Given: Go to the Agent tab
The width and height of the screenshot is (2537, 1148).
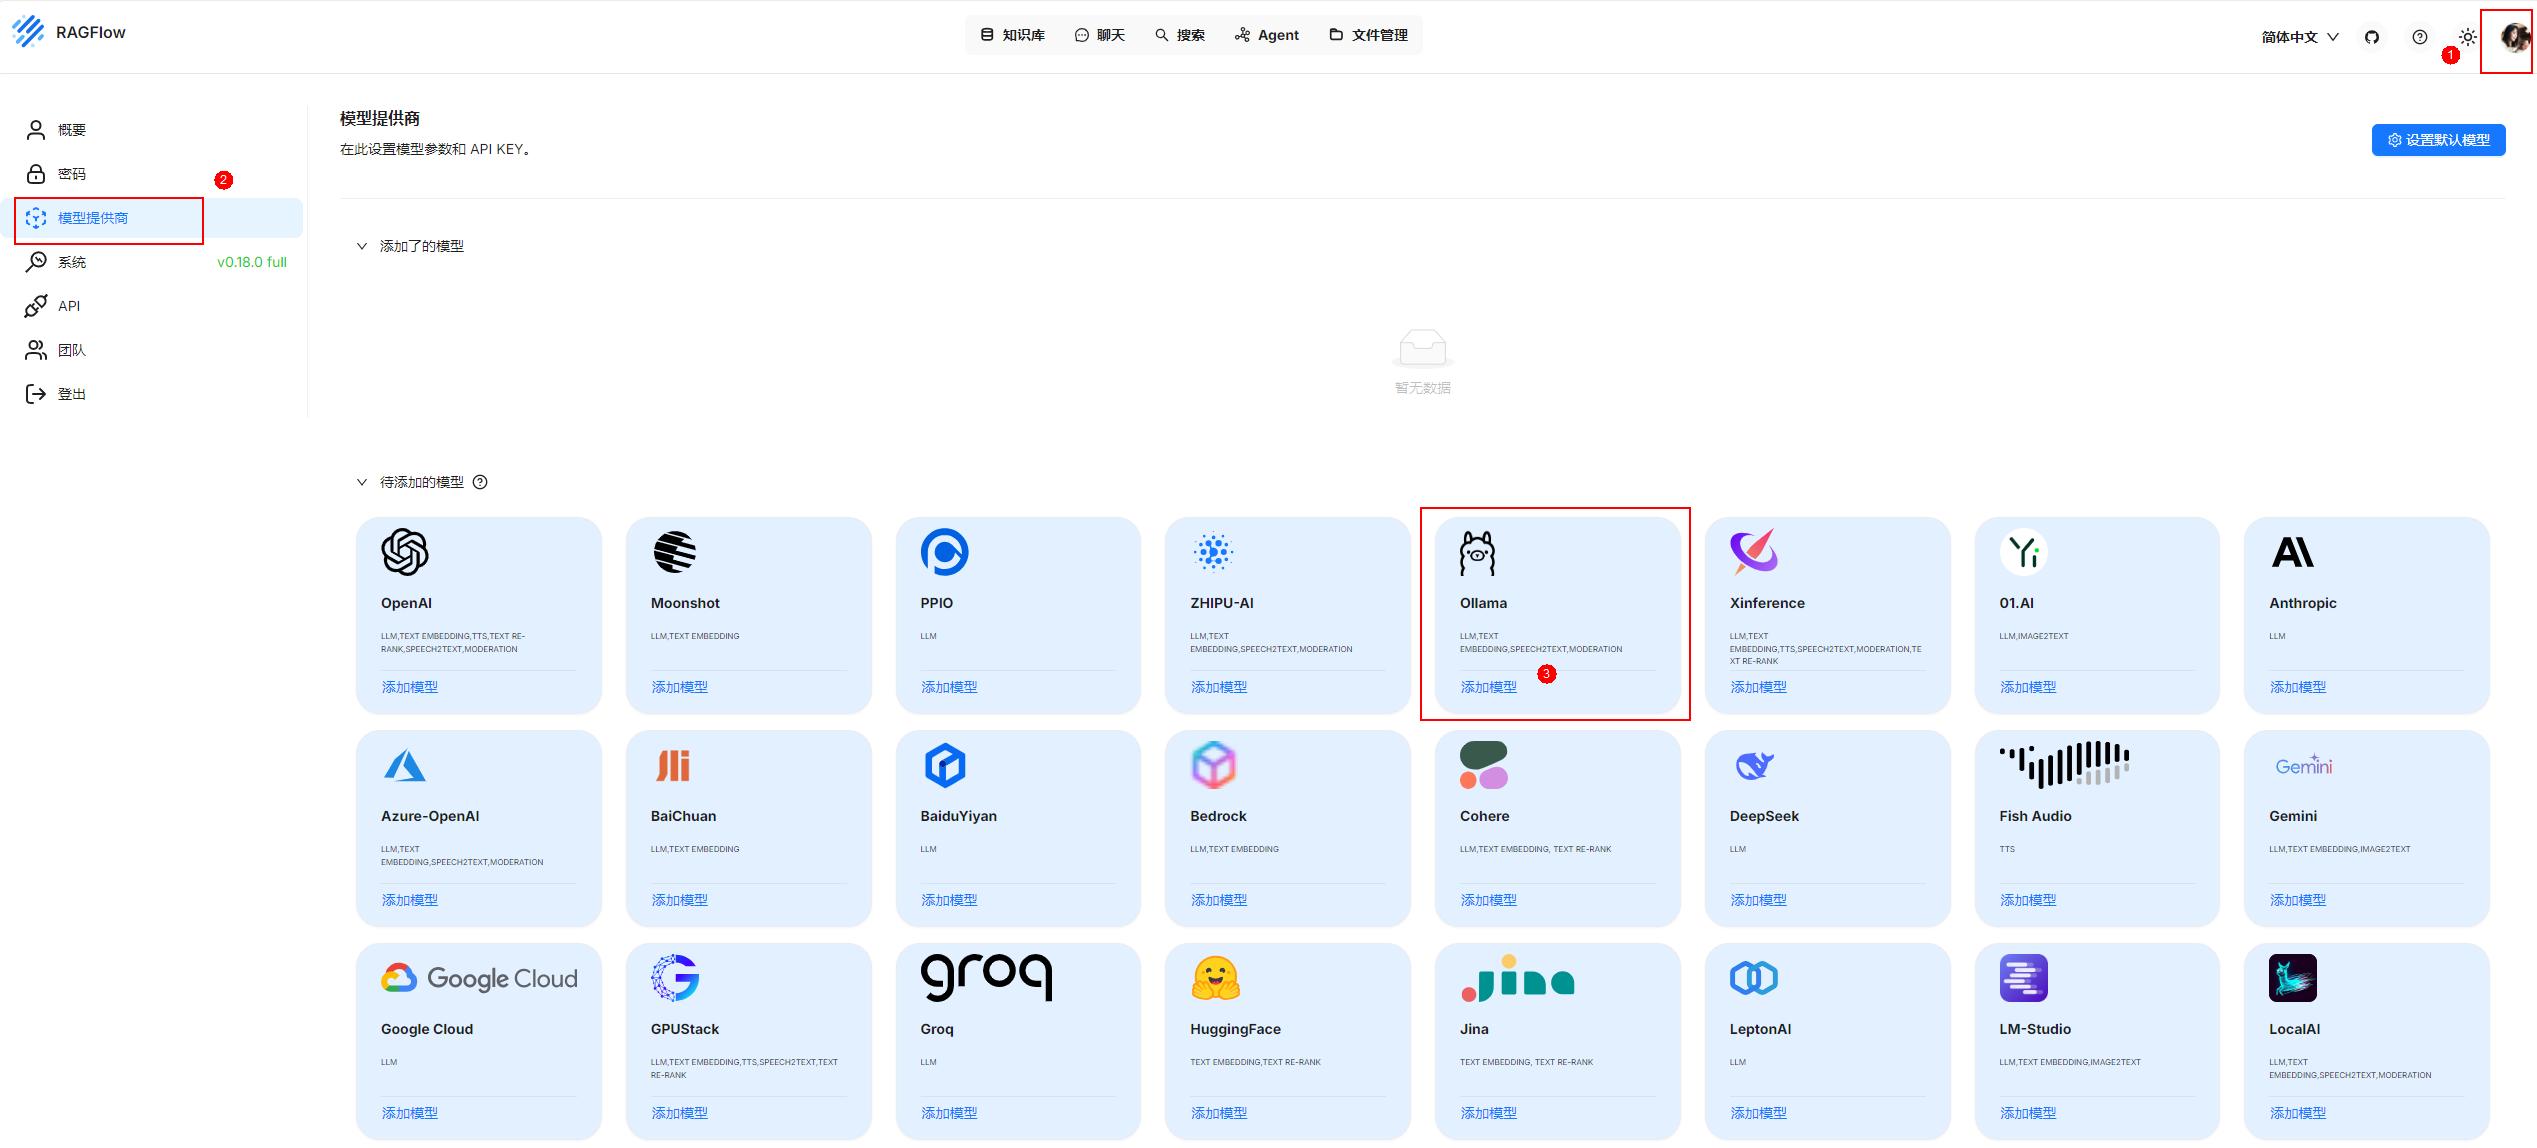Looking at the screenshot, I should click(1267, 35).
